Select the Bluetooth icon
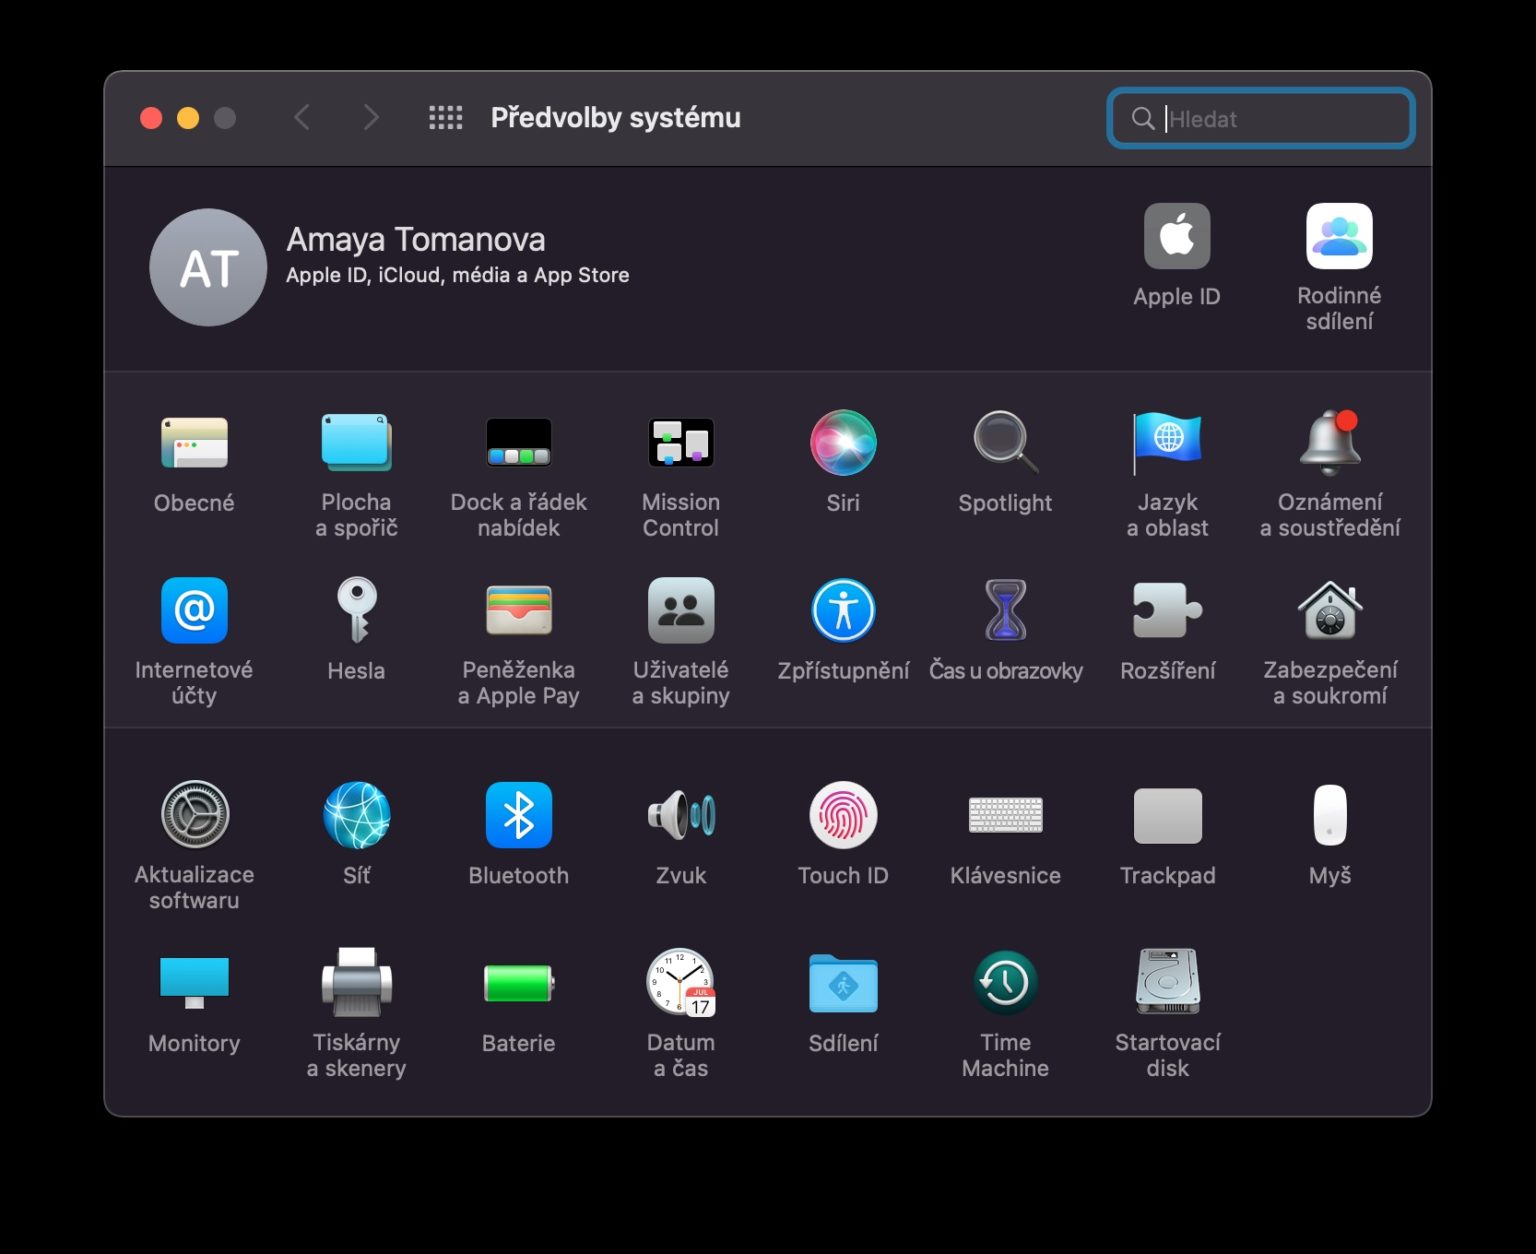This screenshot has width=1536, height=1254. coord(518,815)
